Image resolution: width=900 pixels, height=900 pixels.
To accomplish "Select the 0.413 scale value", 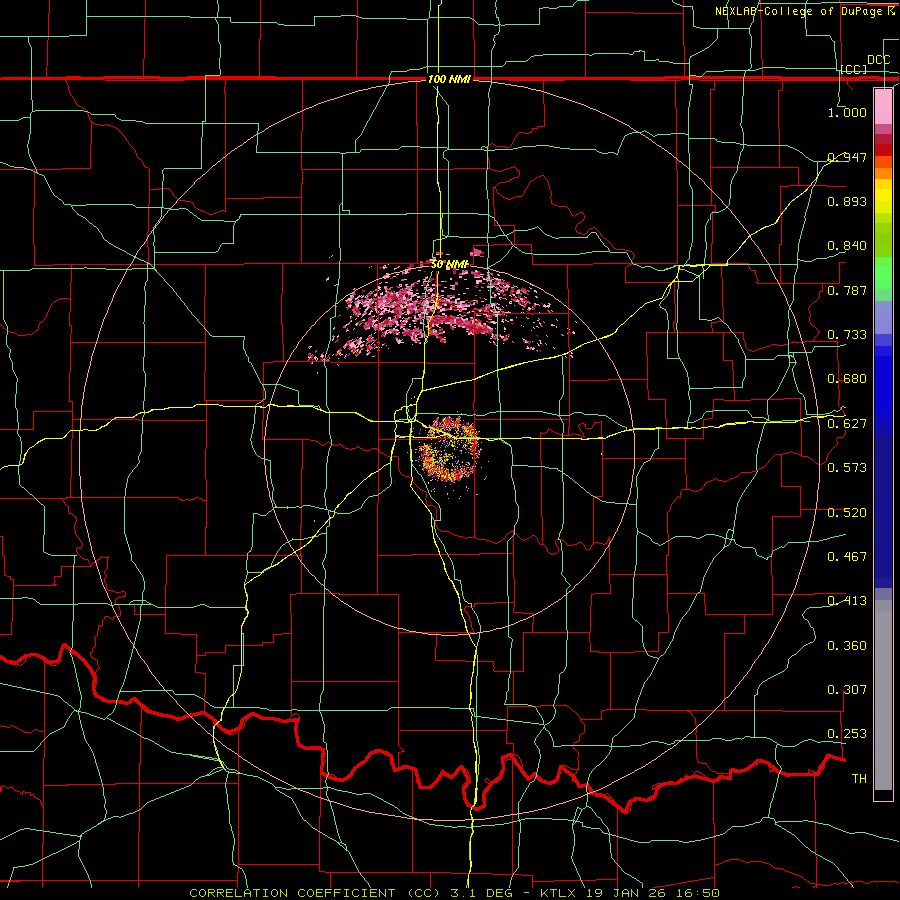I will pos(847,601).
